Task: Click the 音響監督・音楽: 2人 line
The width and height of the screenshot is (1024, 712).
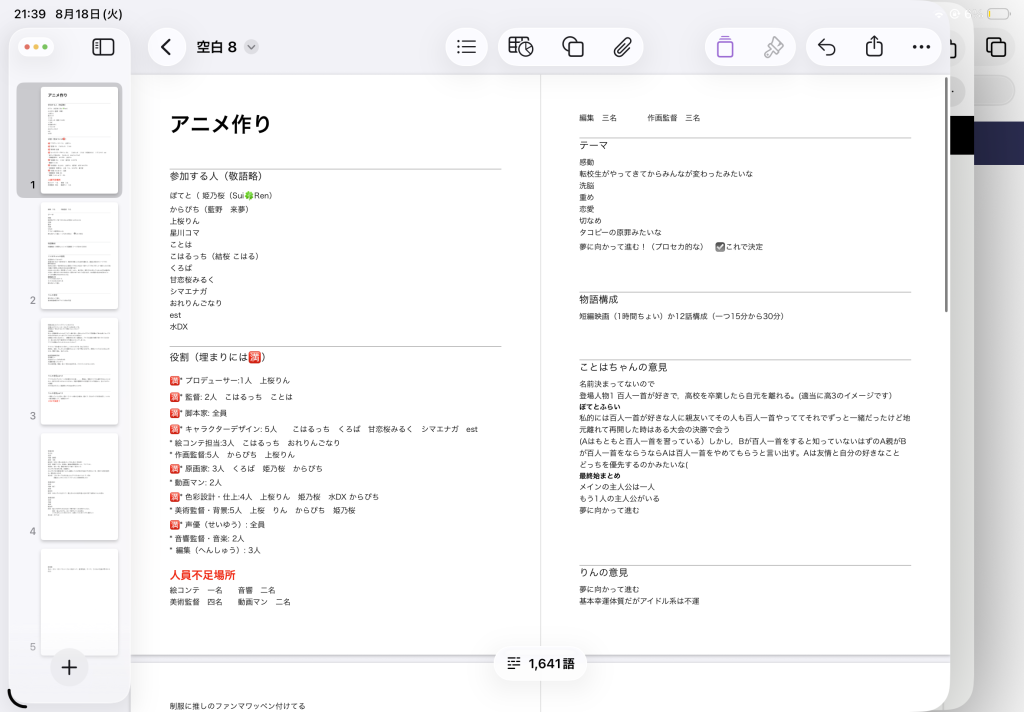Action: [x=208, y=539]
